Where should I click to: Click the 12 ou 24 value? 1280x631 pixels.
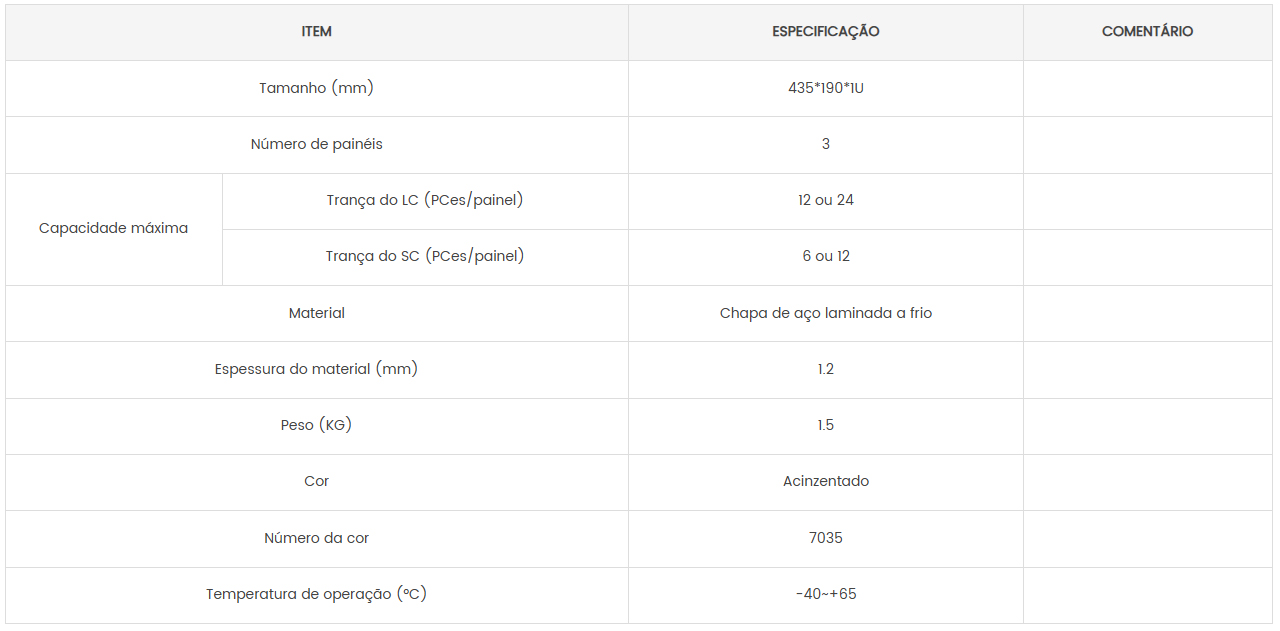point(826,200)
